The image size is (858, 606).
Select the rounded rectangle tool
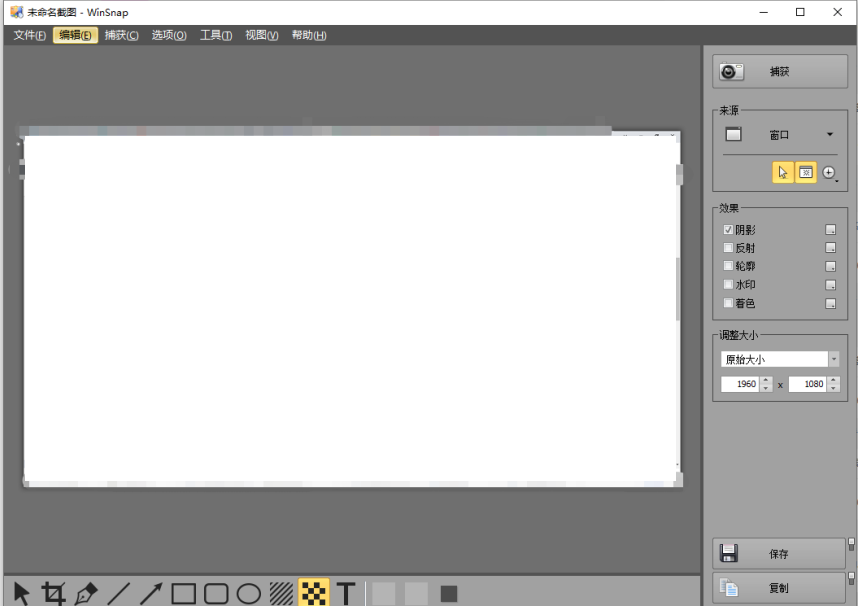(x=216, y=593)
